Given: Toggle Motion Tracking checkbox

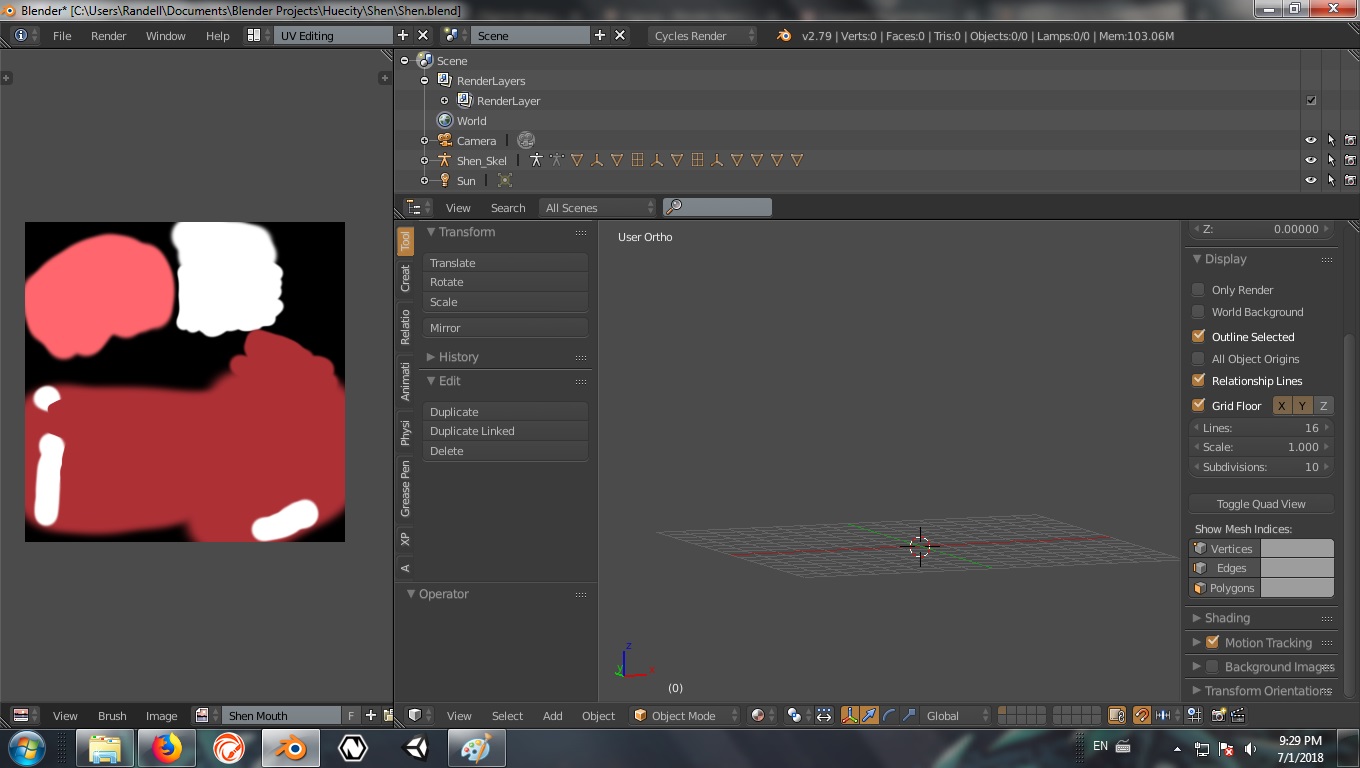Looking at the screenshot, I should coord(1212,642).
